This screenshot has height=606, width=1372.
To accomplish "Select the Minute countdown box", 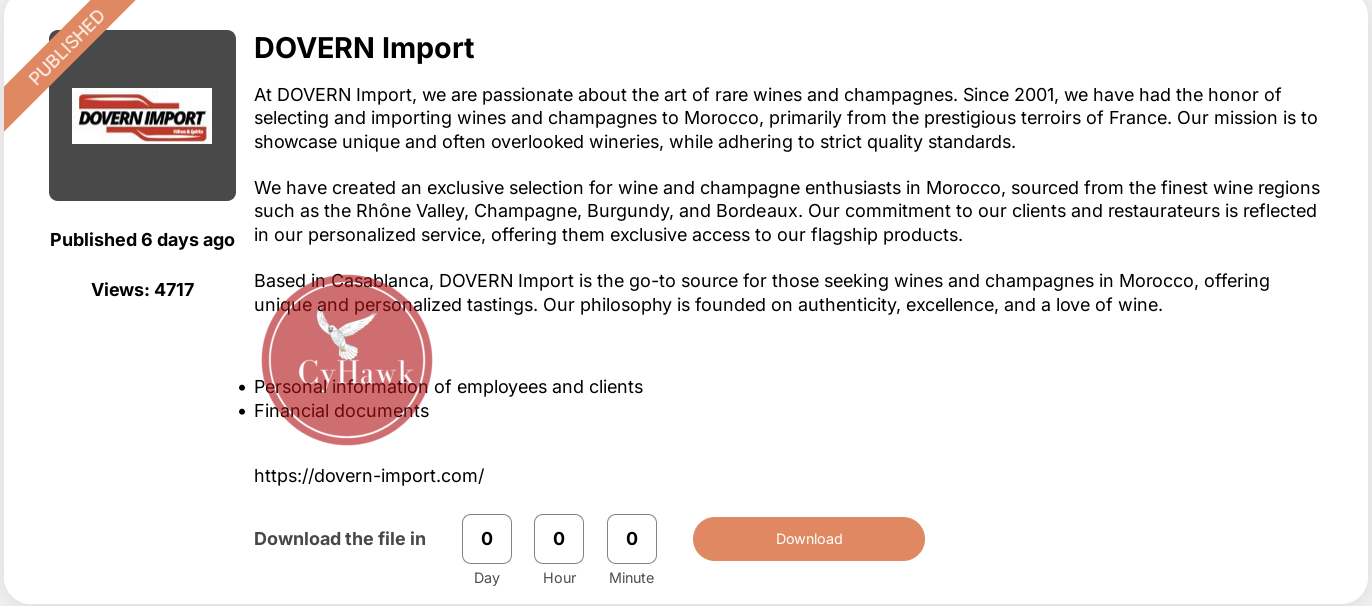I will (x=632, y=539).
